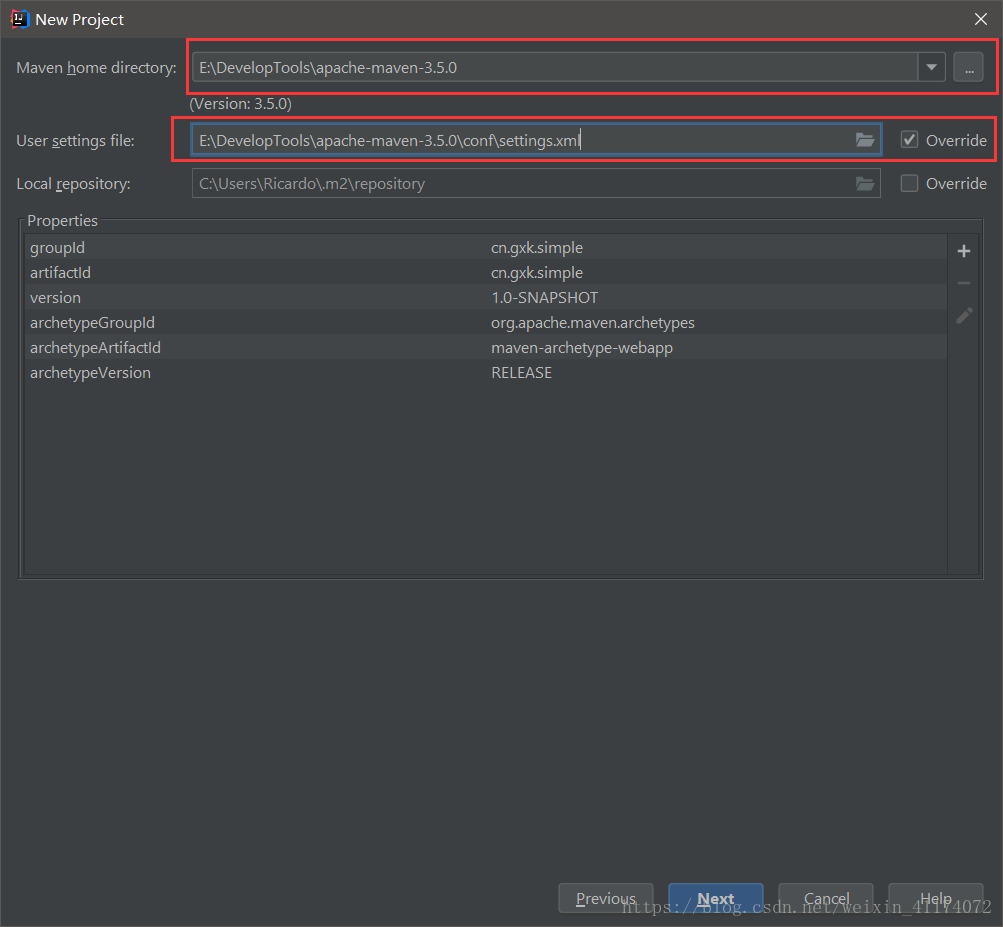Click the RELEASE archetypeVersion value
This screenshot has height=927, width=1003.
[x=521, y=372]
